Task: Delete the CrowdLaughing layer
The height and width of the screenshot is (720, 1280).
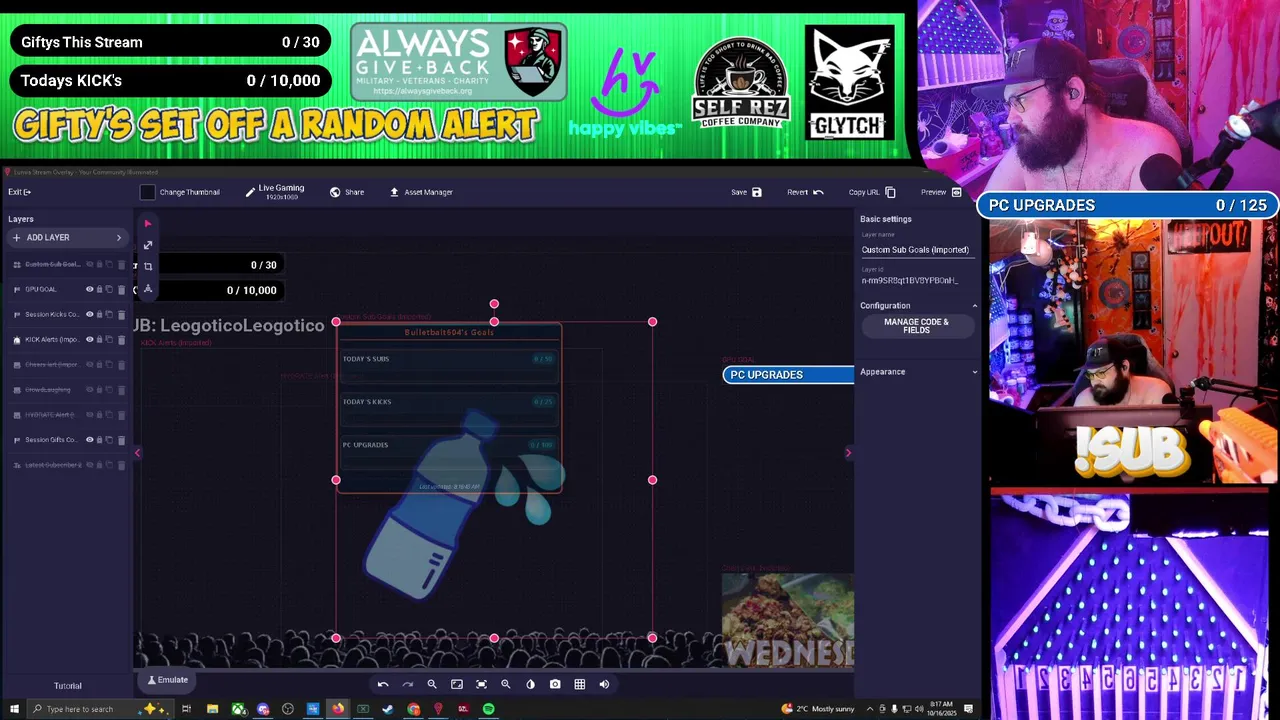Action: (x=122, y=390)
